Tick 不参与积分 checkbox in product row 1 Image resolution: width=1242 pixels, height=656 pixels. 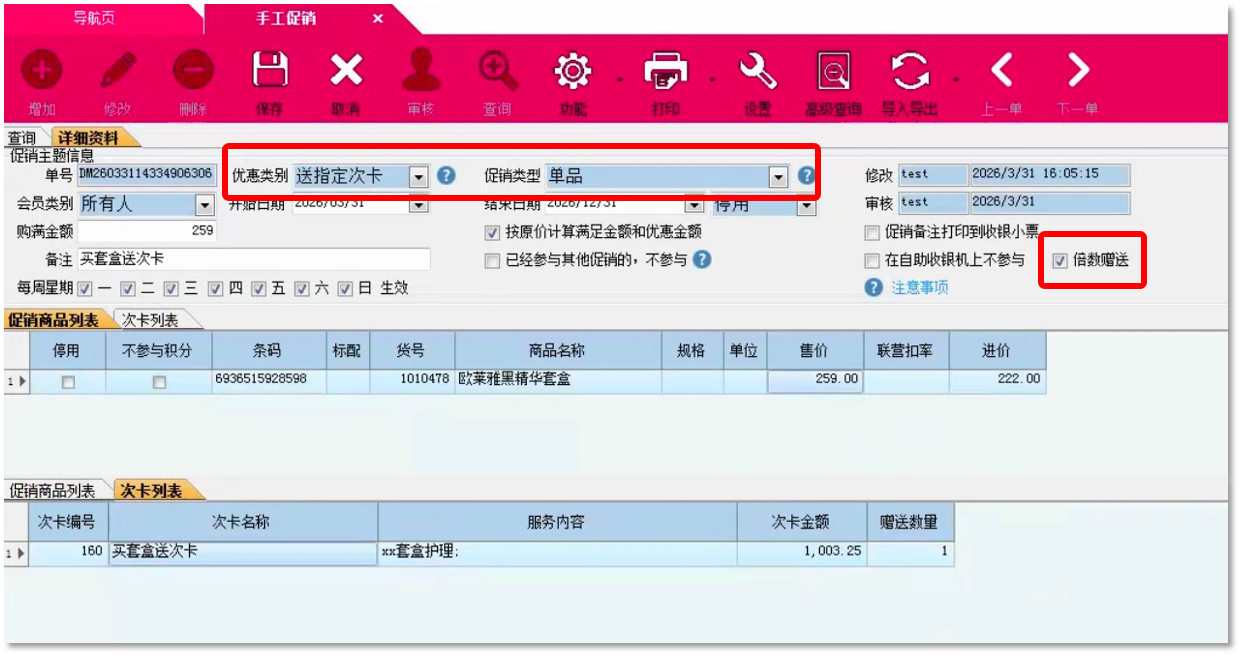(x=158, y=382)
